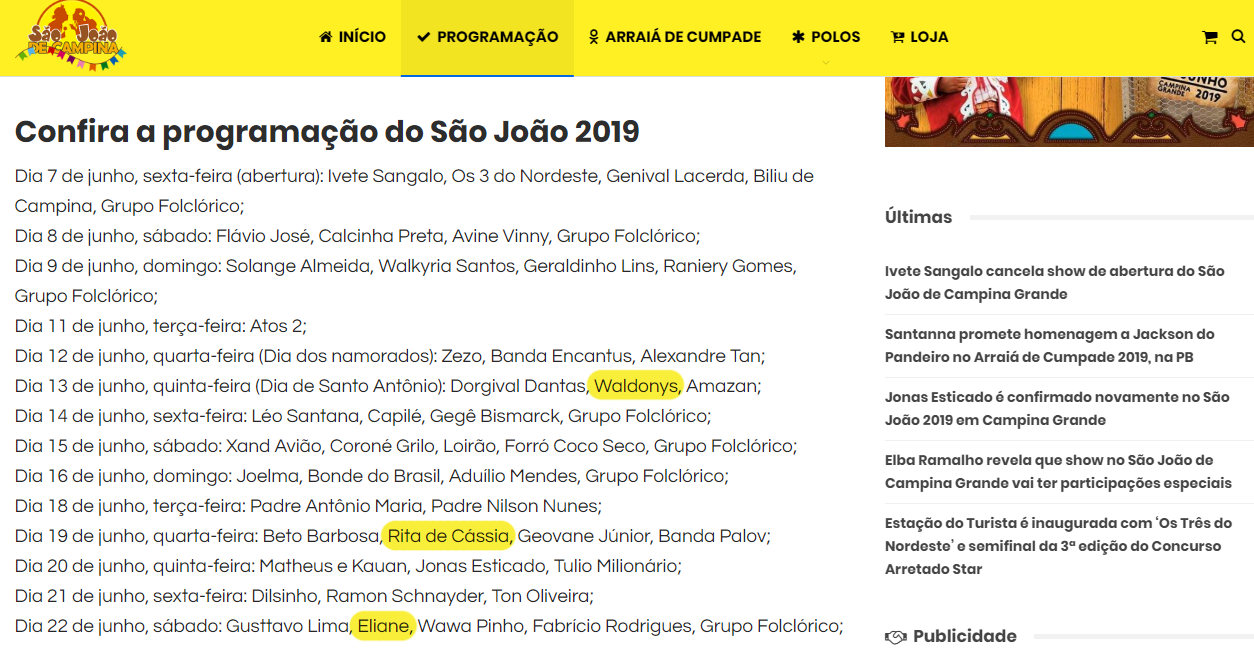Click the São João de Campina logo

72,36
